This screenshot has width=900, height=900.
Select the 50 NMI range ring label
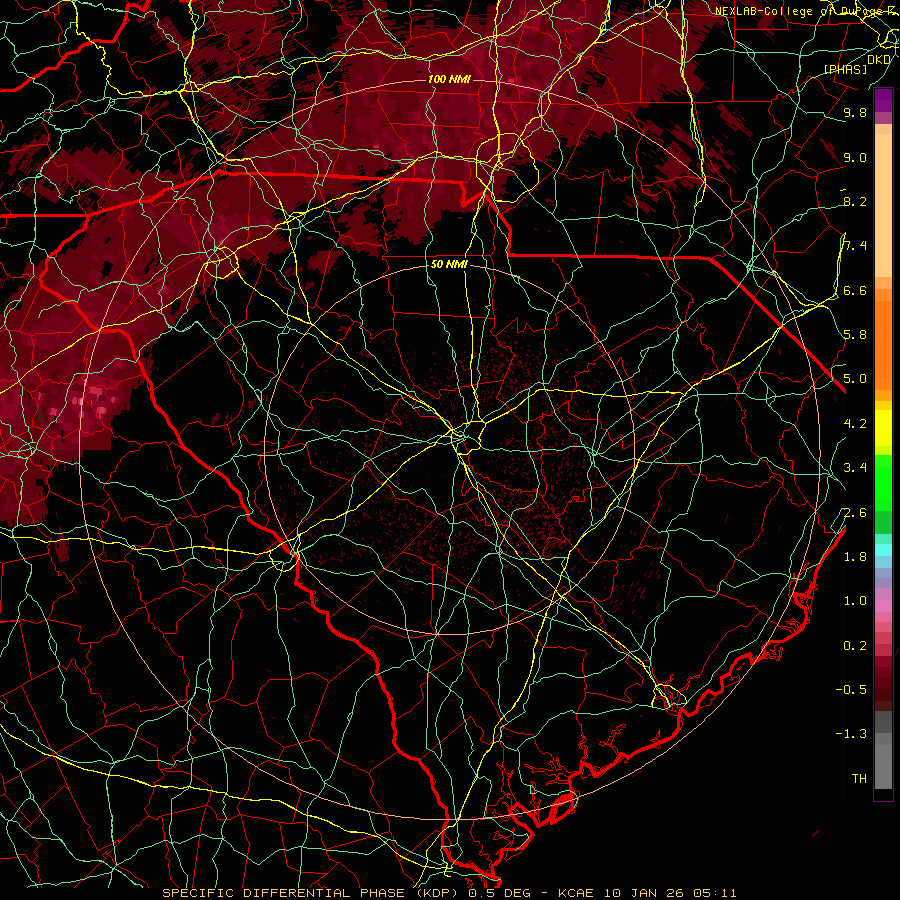coord(449,265)
